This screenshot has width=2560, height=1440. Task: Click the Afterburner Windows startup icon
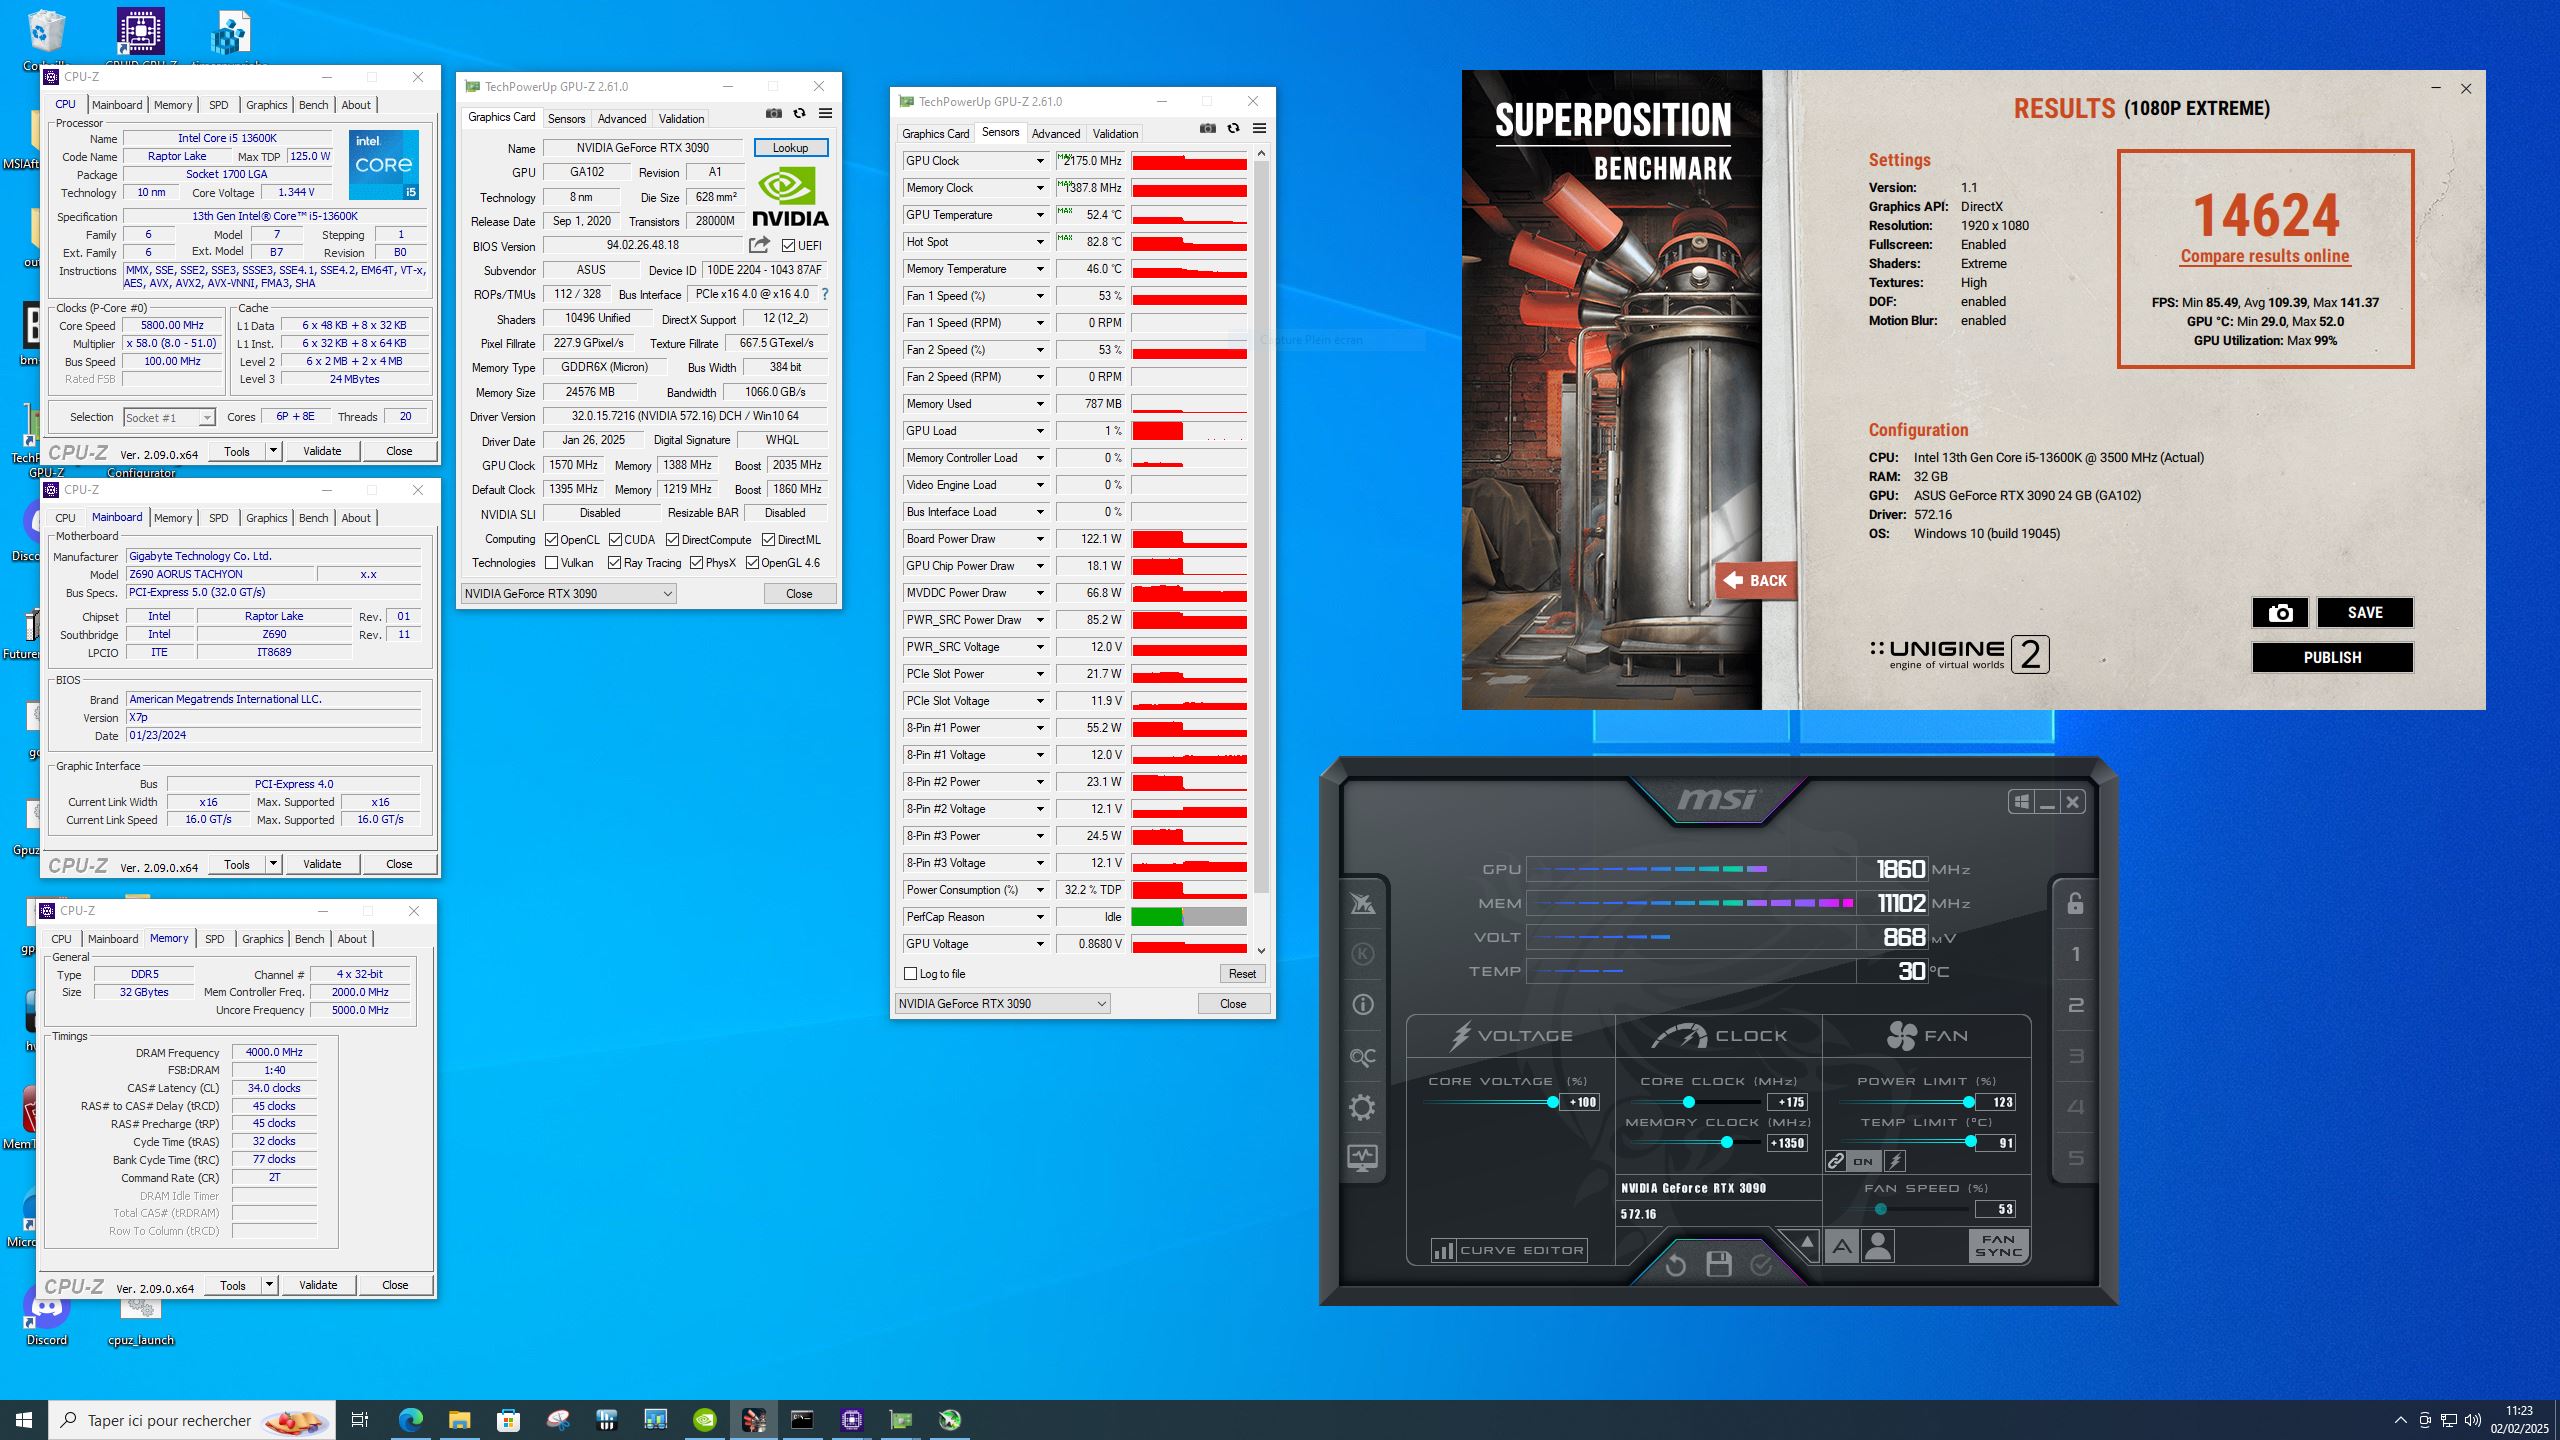tap(2021, 802)
